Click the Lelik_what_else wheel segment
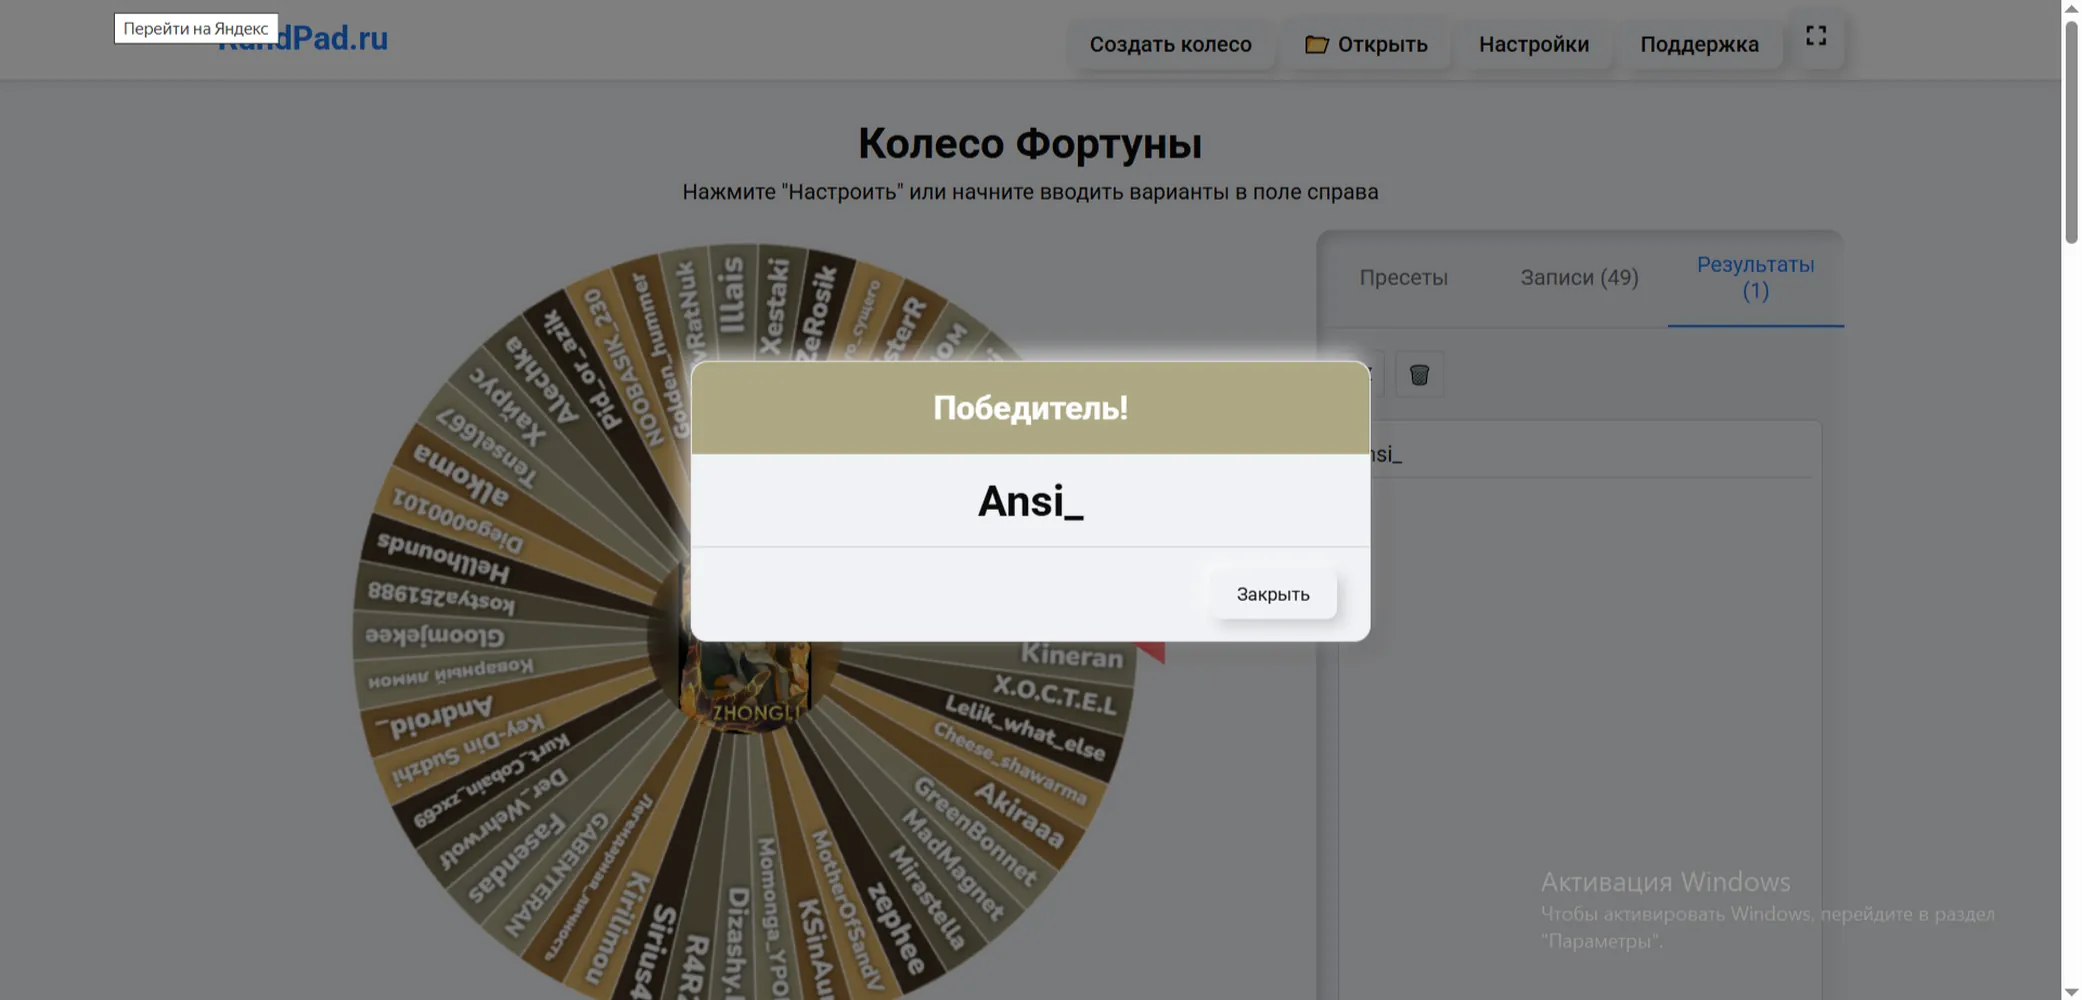The height and width of the screenshot is (1000, 2082). tap(1025, 727)
